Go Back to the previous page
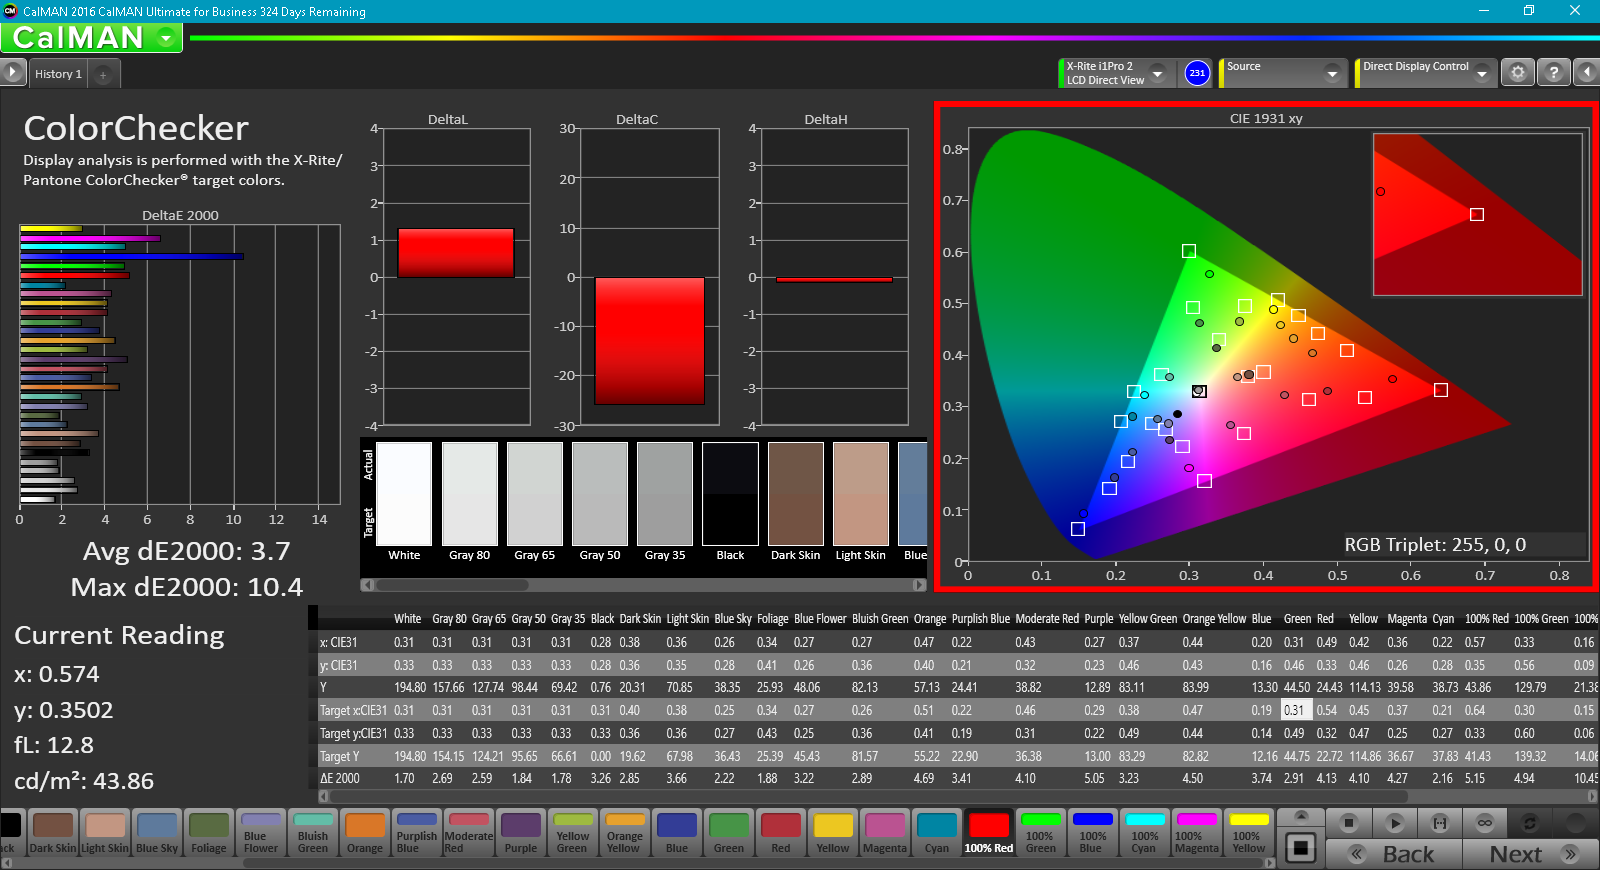This screenshot has width=1600, height=870. click(x=1394, y=854)
